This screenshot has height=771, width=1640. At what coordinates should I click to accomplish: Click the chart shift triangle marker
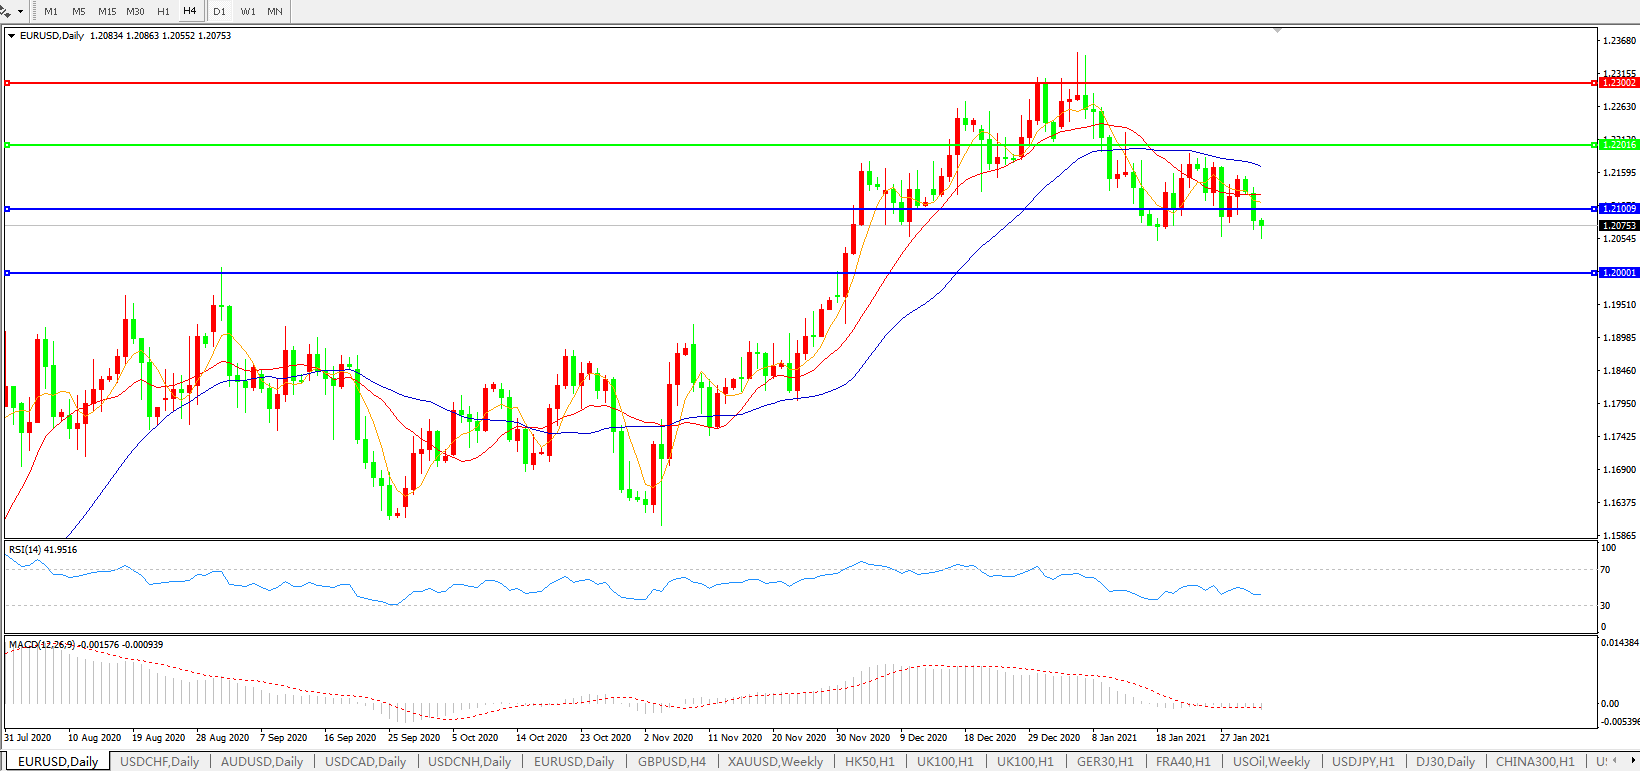[1277, 31]
